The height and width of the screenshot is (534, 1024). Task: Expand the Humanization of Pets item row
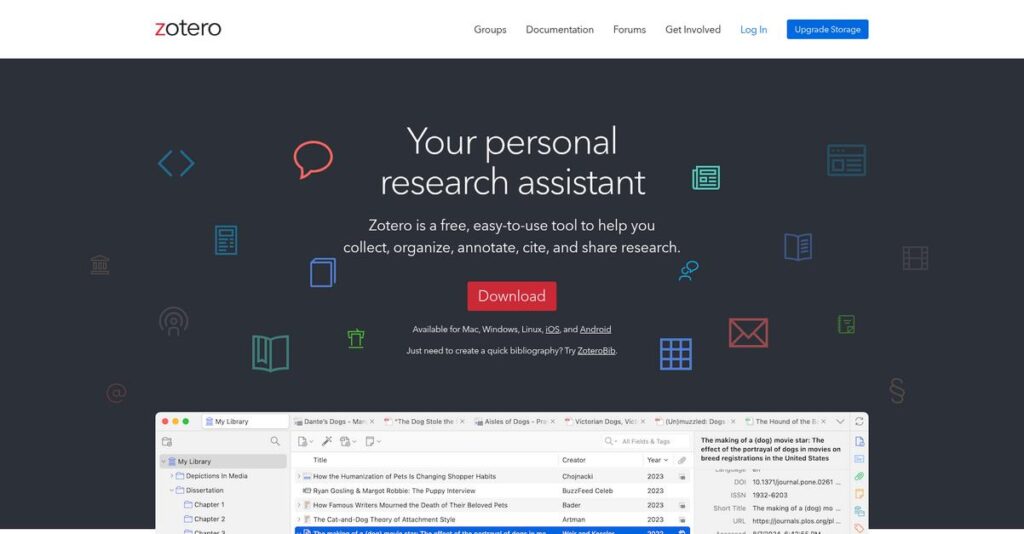[x=299, y=477]
